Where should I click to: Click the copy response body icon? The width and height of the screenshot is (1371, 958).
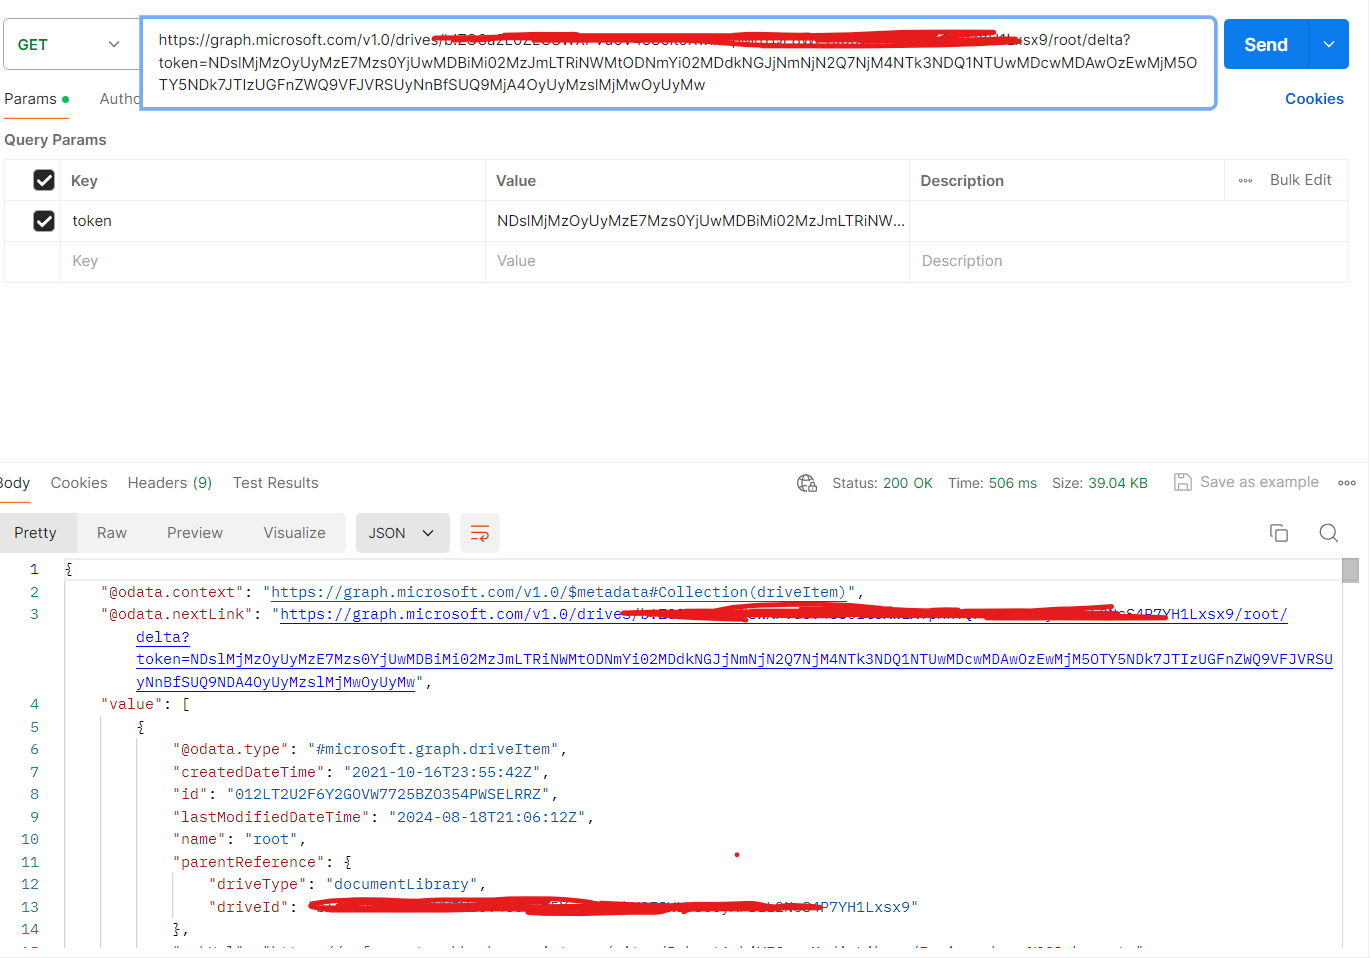1279,533
